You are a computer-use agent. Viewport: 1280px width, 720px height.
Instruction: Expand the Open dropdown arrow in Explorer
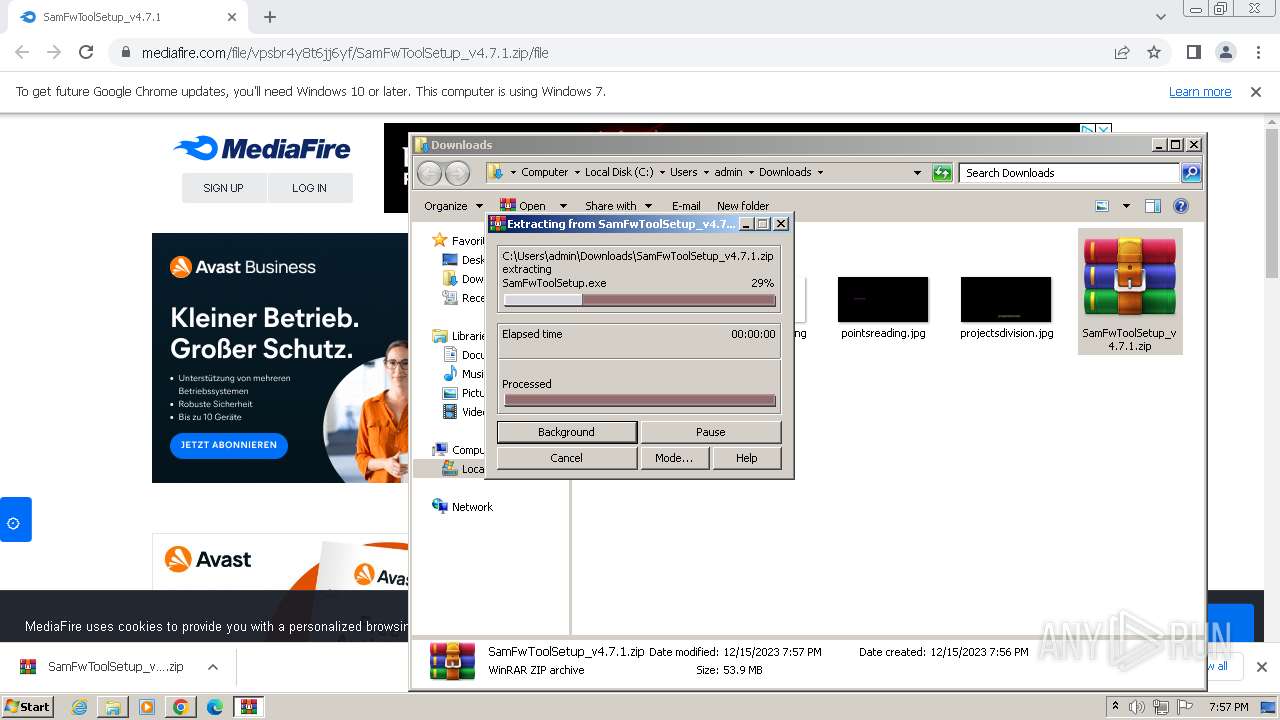563,206
